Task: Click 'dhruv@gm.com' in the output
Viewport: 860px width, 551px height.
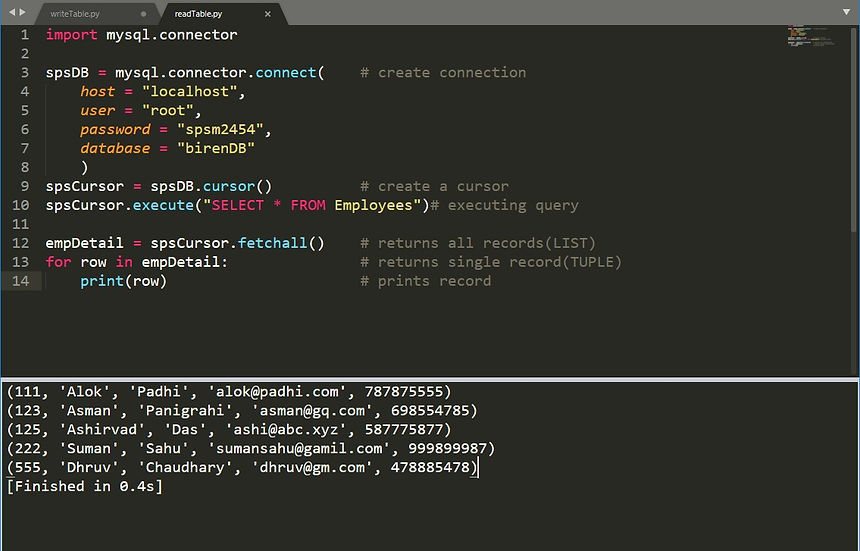Action: point(312,467)
